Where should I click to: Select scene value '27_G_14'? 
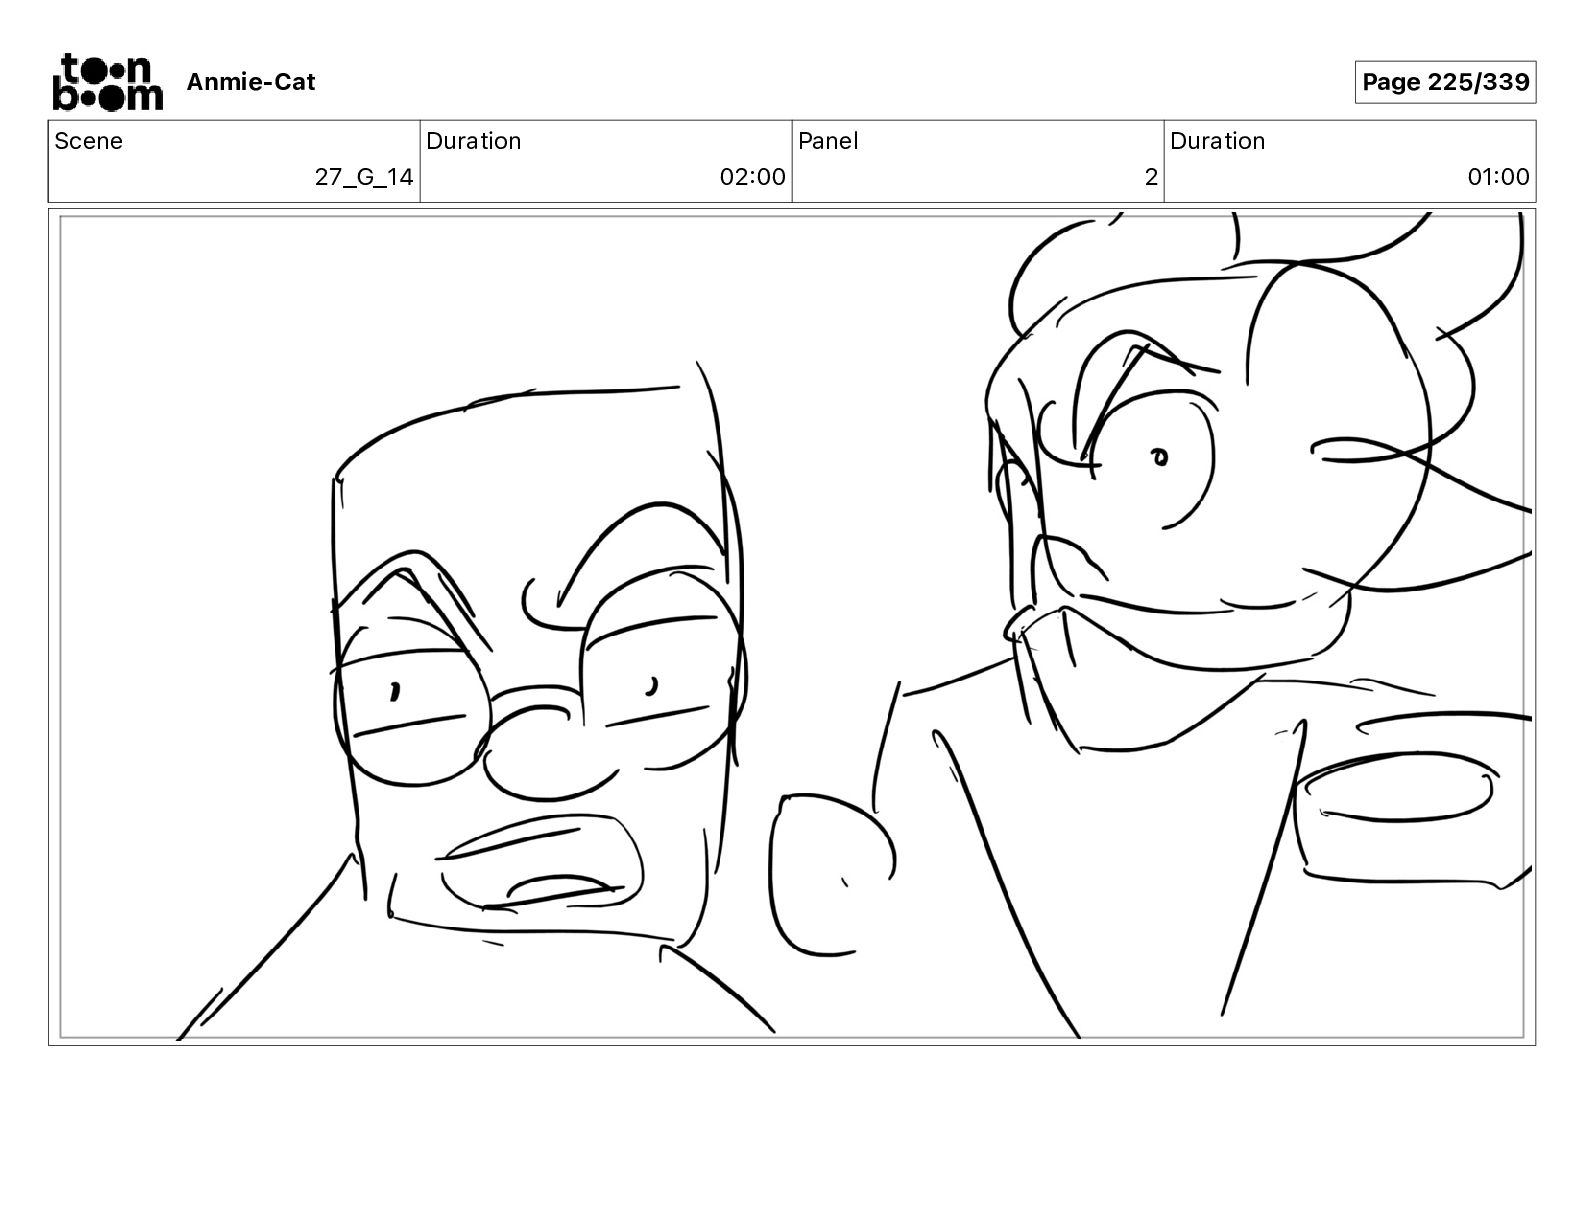[x=364, y=177]
